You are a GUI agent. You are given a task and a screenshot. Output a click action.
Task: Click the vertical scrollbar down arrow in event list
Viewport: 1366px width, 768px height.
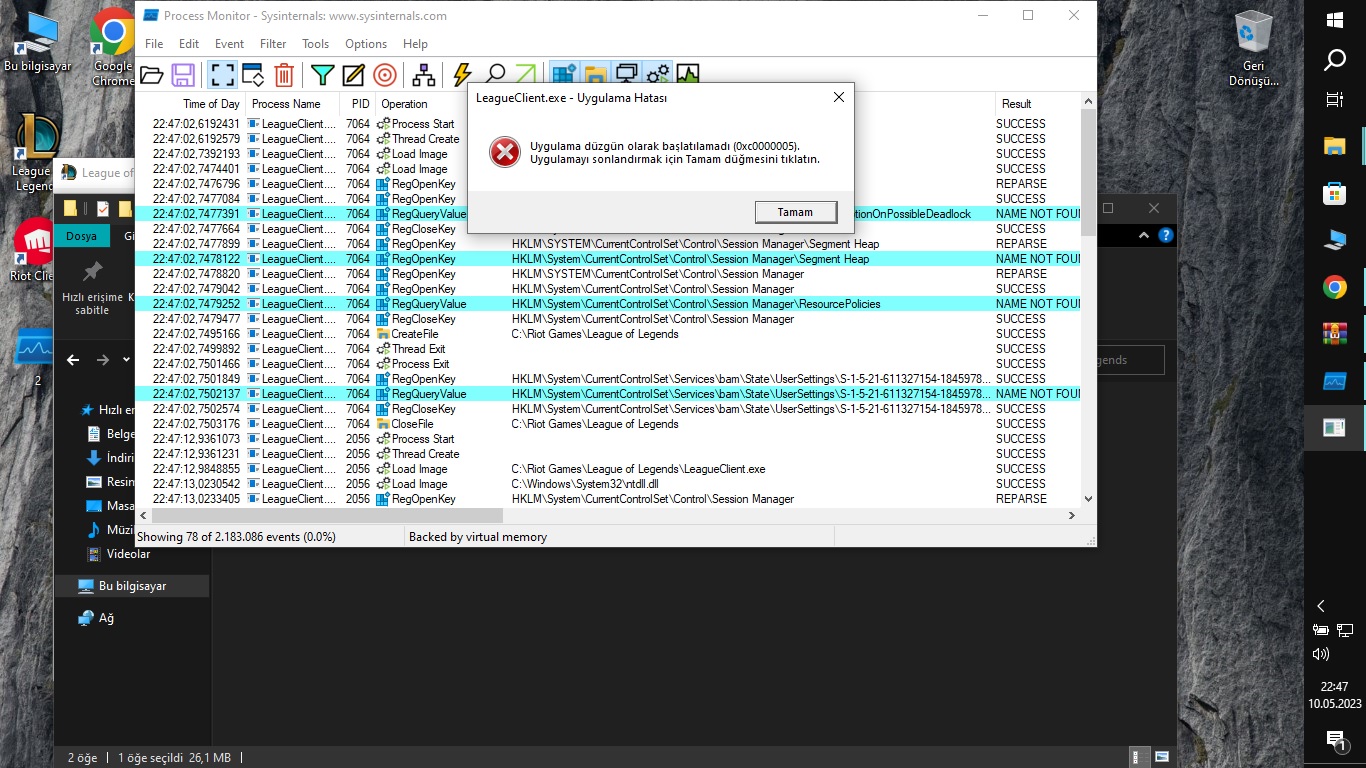[x=1088, y=499]
